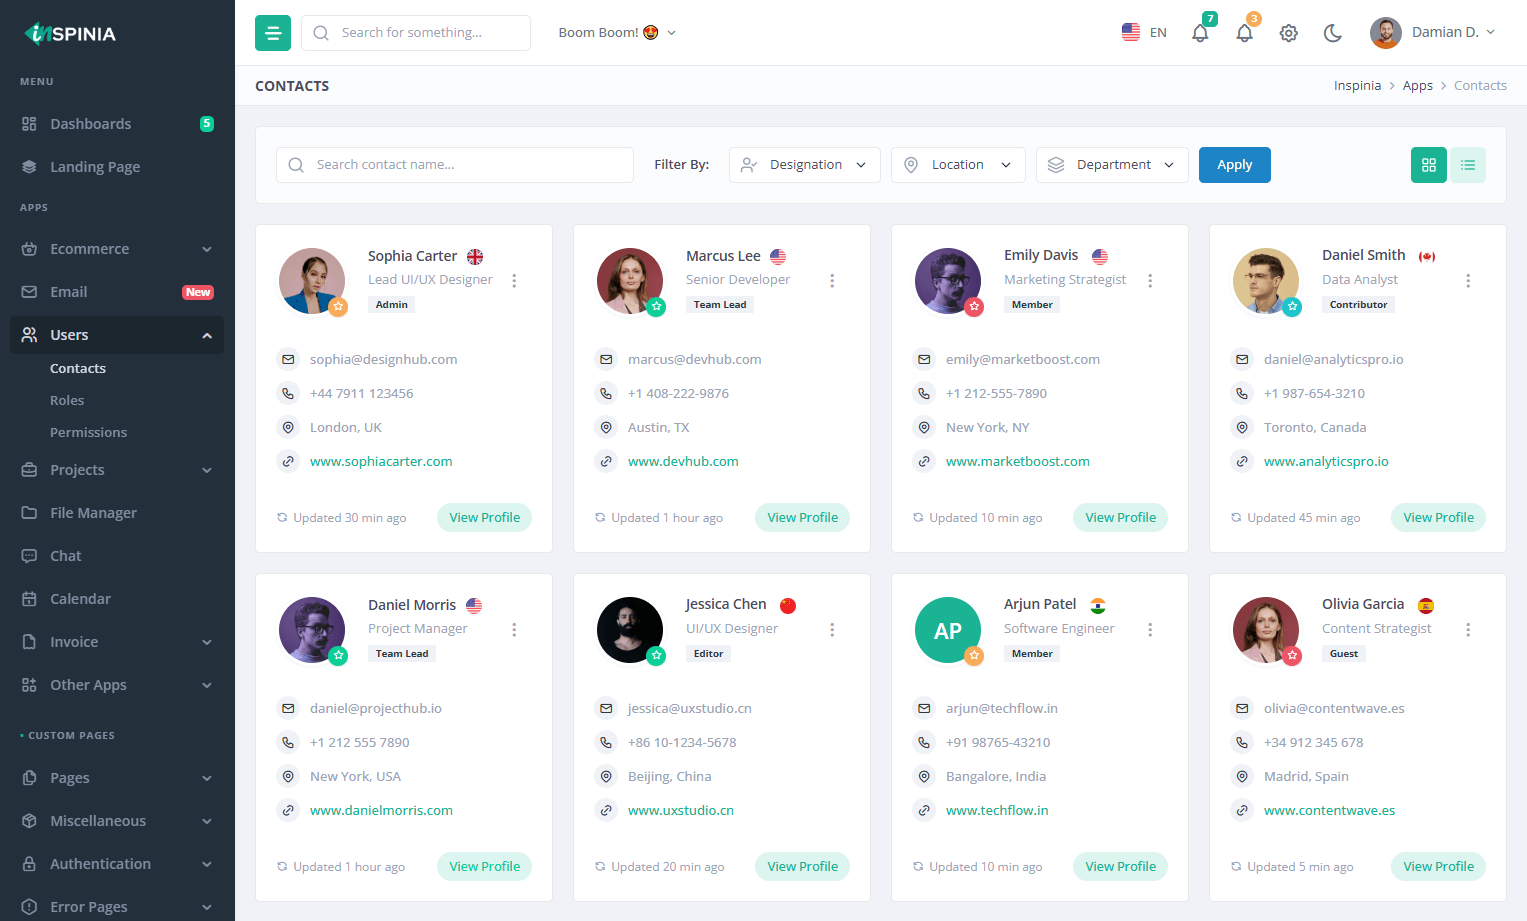Open alerts bell with badge 3
Screen dimensions: 1527x921
[1244, 33]
